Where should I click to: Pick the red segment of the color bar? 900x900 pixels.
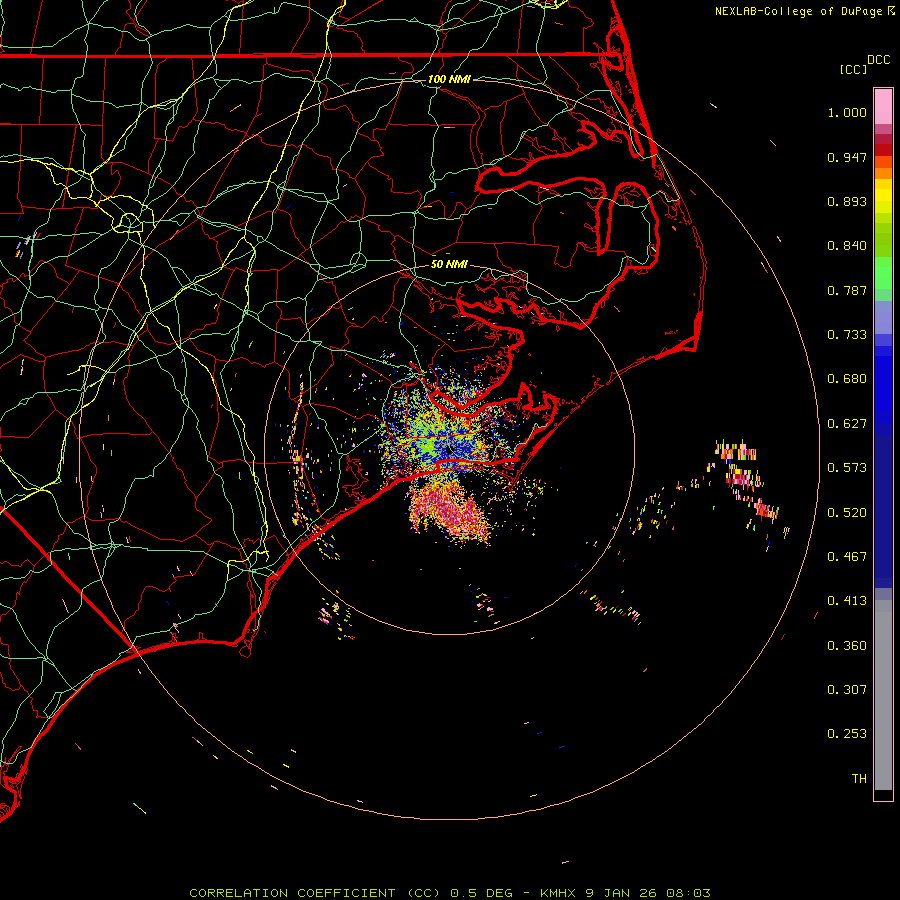tap(883, 150)
